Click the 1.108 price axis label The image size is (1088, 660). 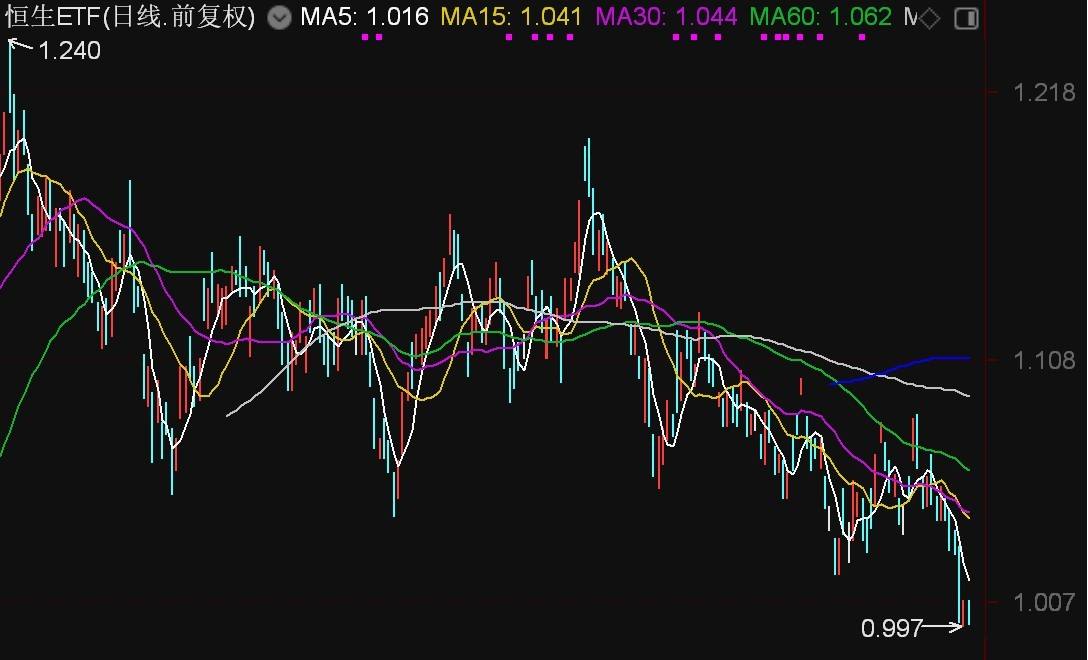point(1044,360)
